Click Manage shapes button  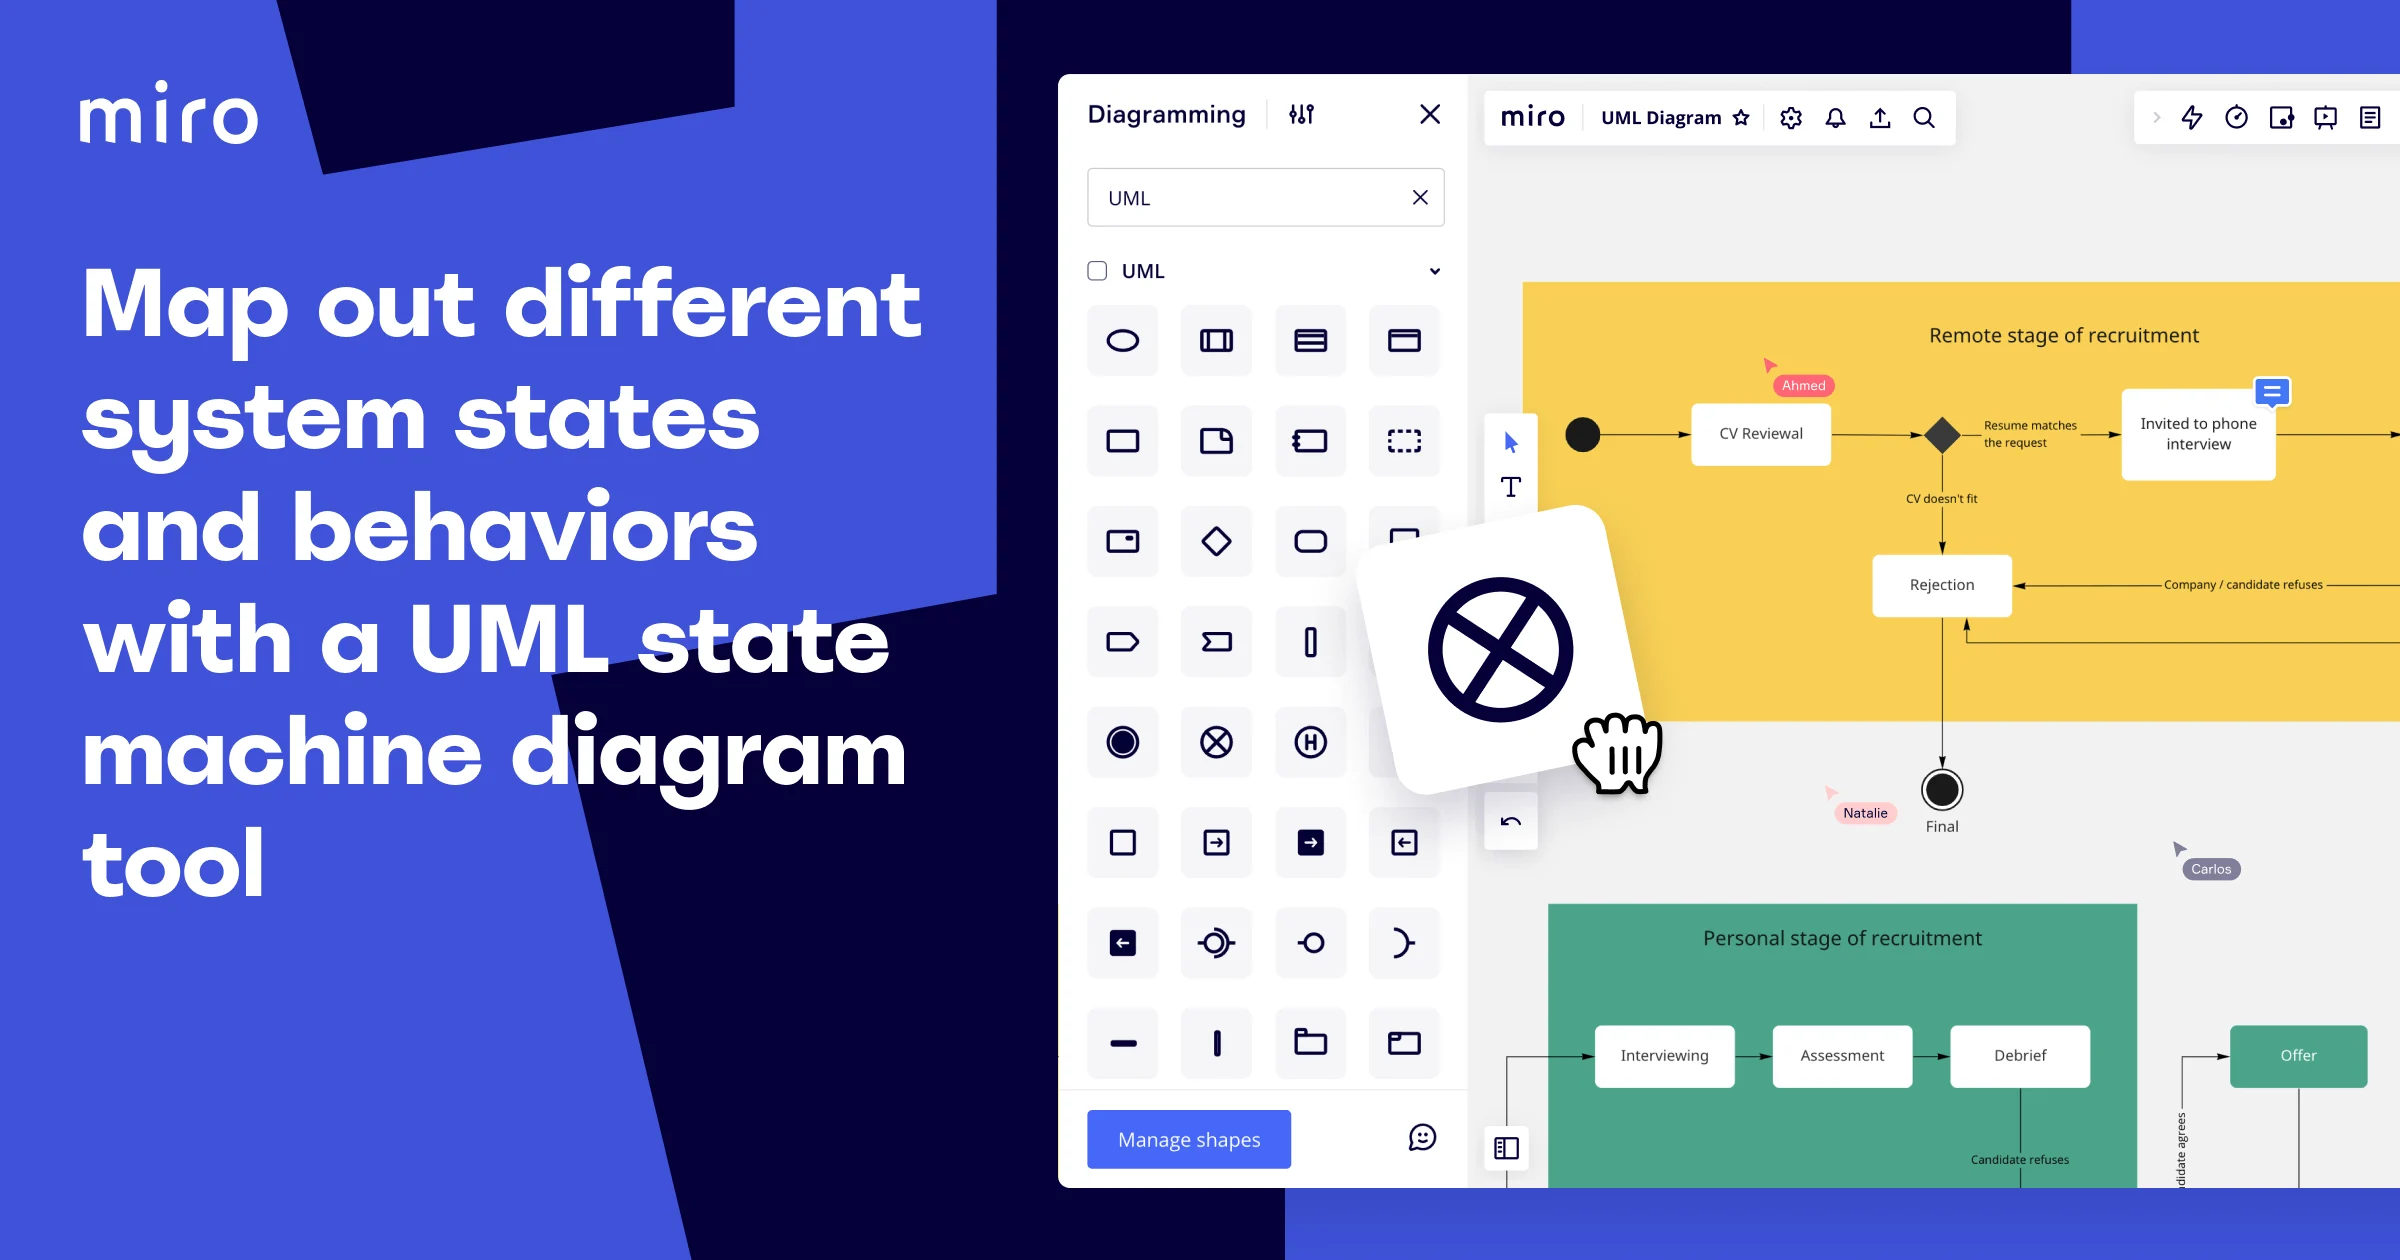pyautogui.click(x=1190, y=1139)
